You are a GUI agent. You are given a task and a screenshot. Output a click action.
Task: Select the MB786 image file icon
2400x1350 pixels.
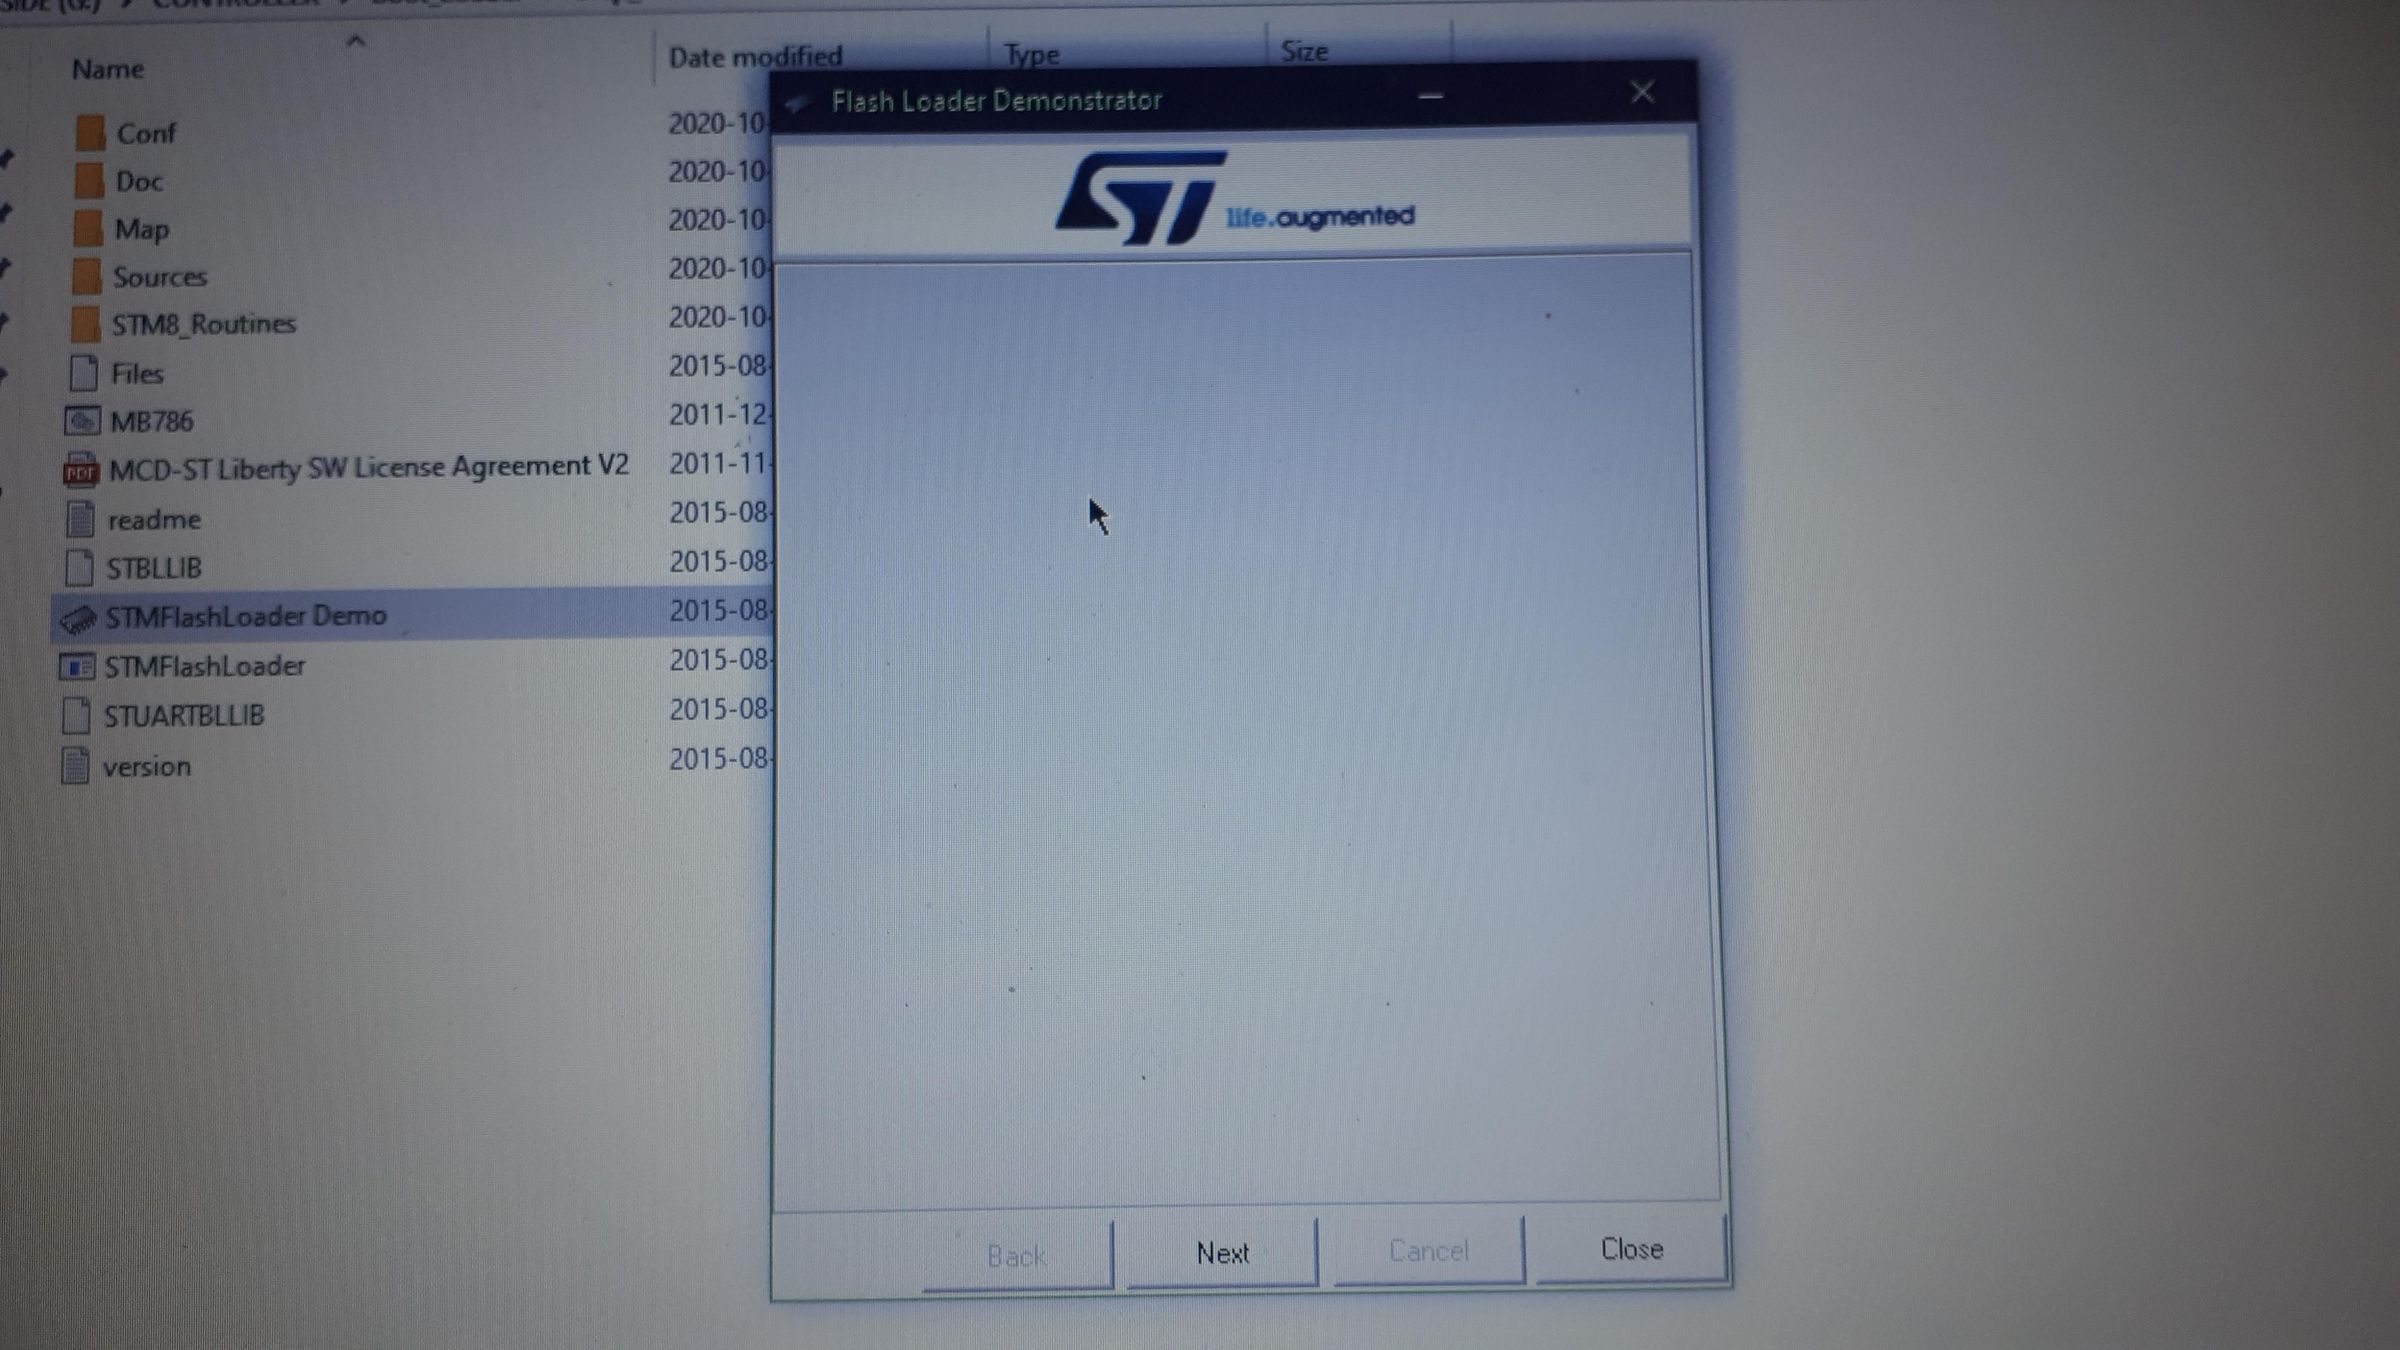pos(82,421)
